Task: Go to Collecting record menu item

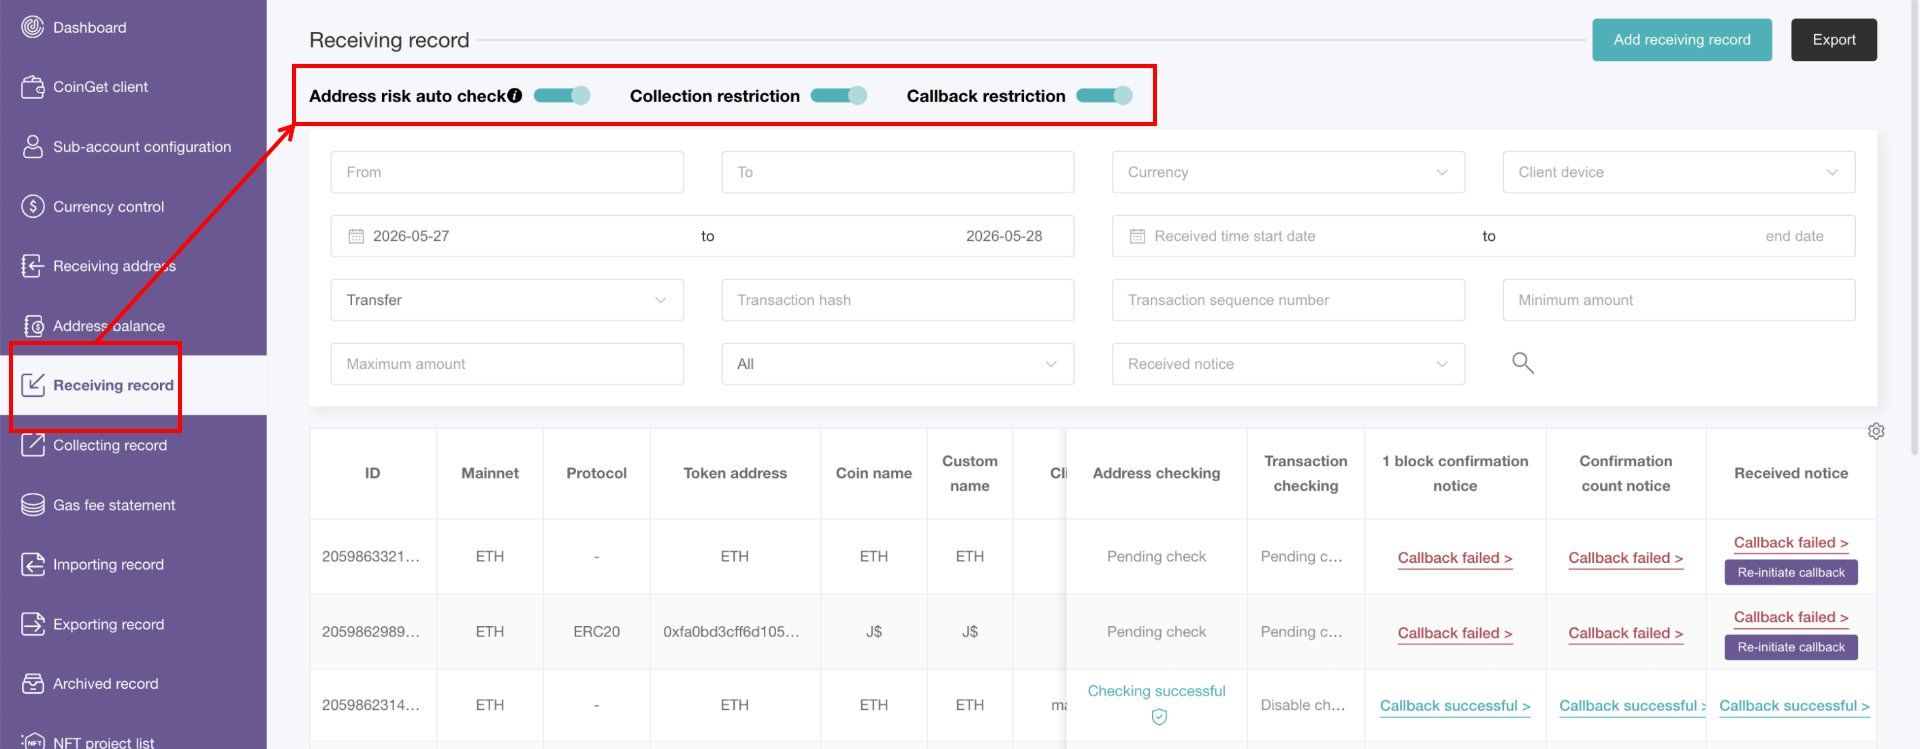Action: pos(134,445)
